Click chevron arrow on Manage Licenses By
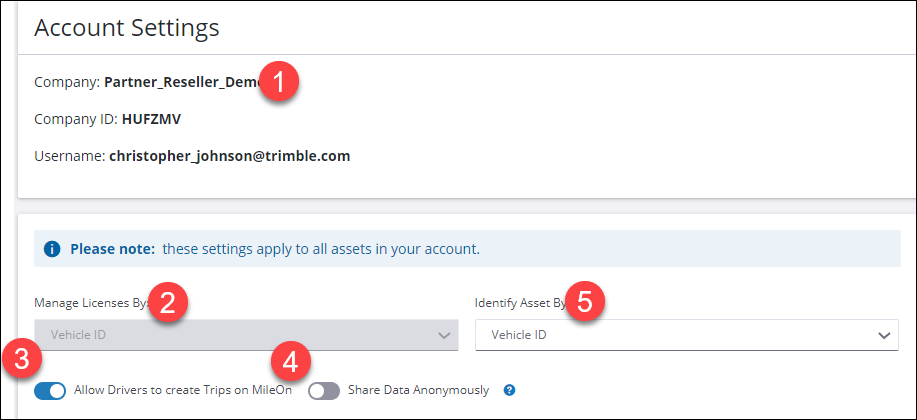Viewport: 917px width, 420px height. point(445,335)
